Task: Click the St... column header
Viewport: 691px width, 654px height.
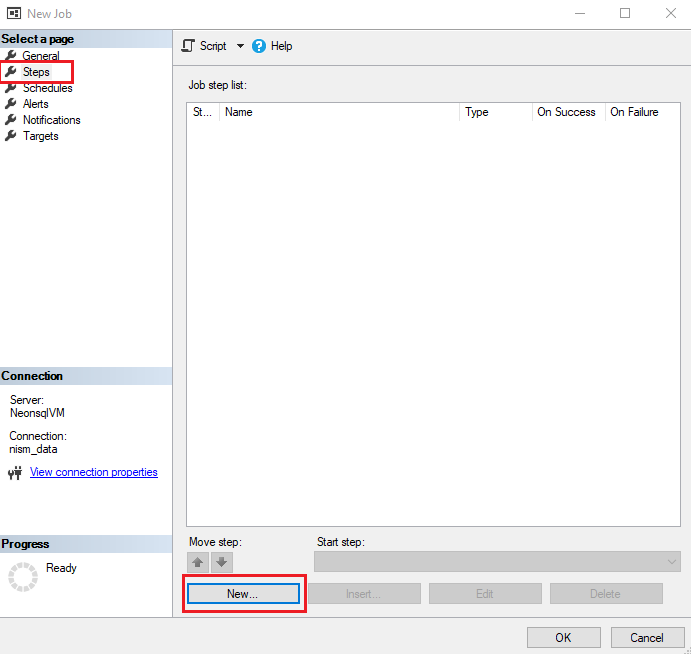Action: [203, 112]
